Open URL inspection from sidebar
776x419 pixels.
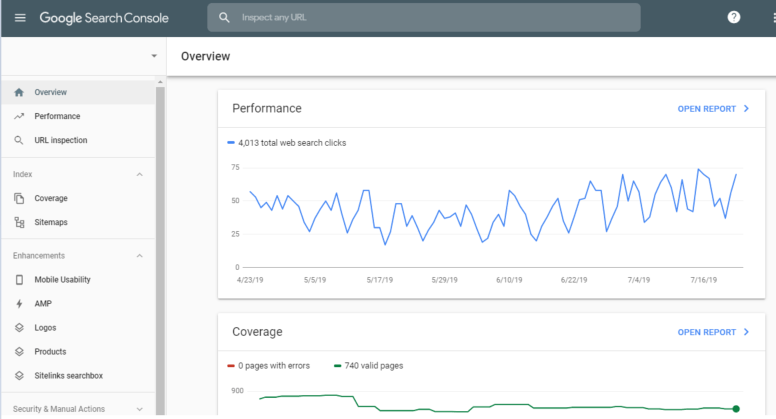60,140
